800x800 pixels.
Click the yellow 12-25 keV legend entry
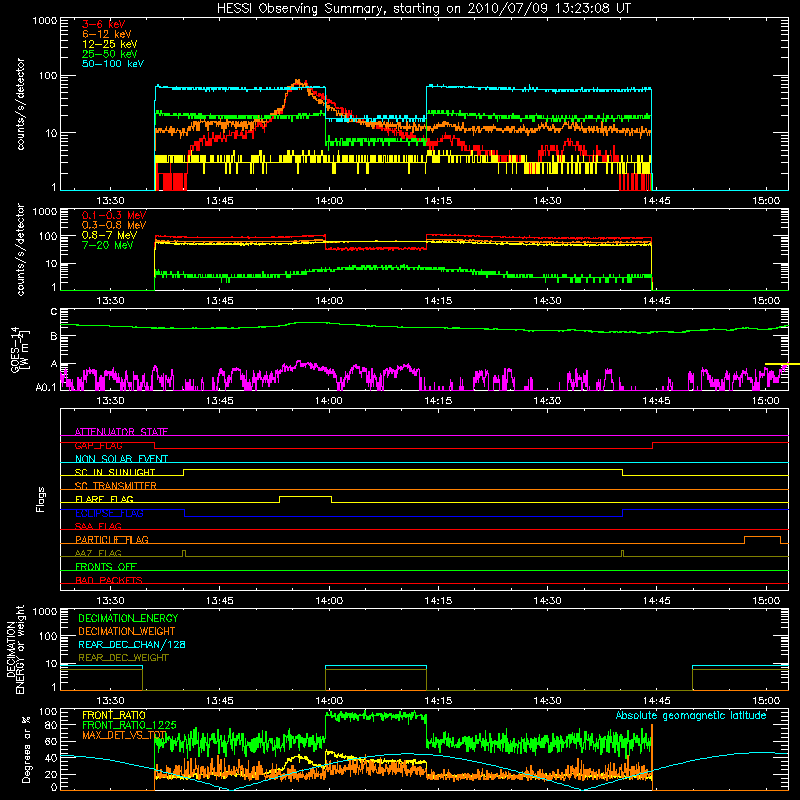click(110, 44)
